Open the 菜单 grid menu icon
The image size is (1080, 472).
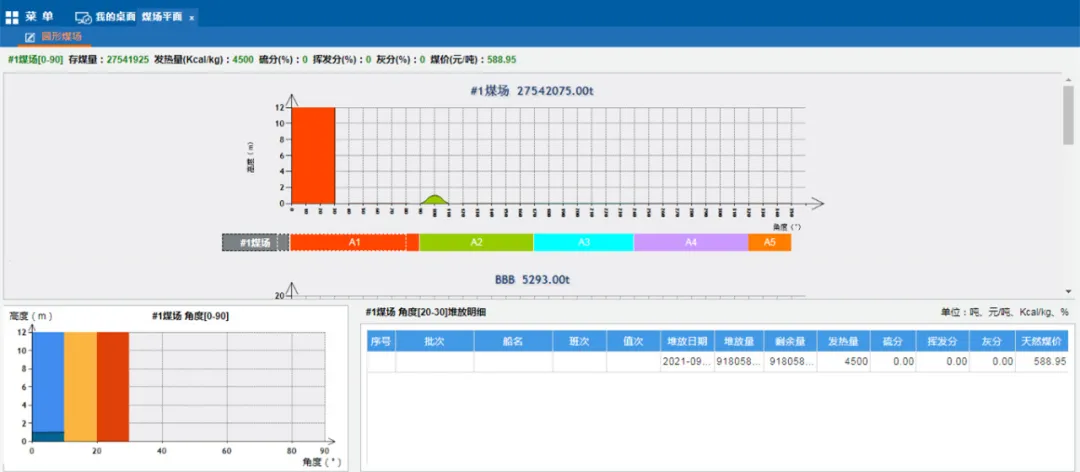12,18
